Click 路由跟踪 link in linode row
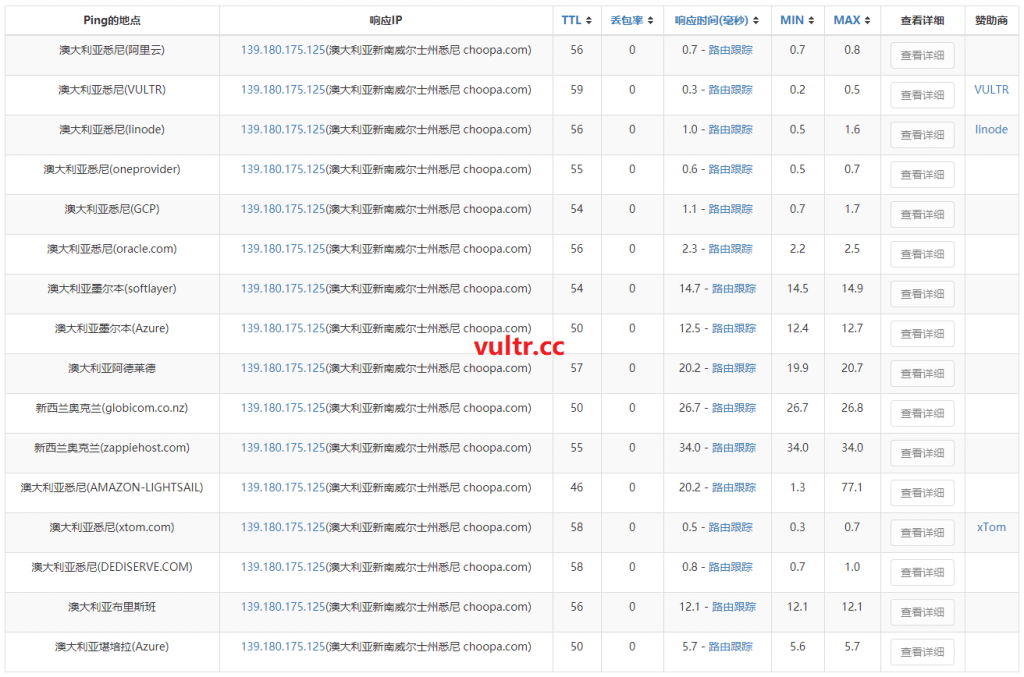 pyautogui.click(x=730, y=129)
